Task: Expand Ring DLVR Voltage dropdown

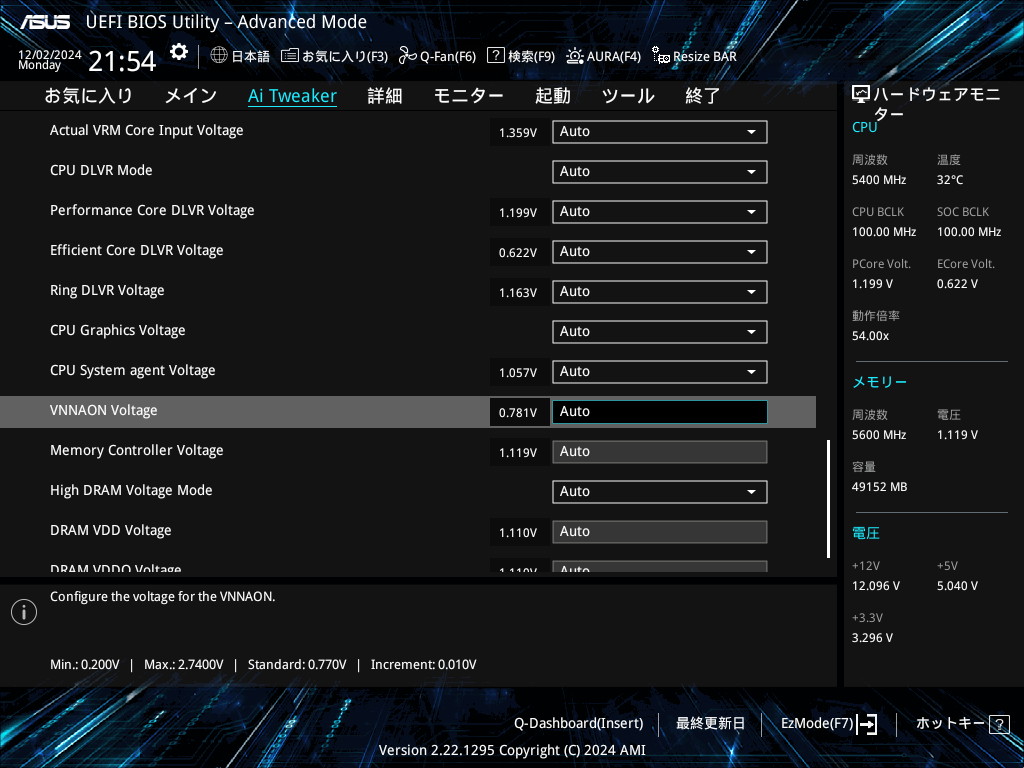Action: pyautogui.click(x=660, y=292)
